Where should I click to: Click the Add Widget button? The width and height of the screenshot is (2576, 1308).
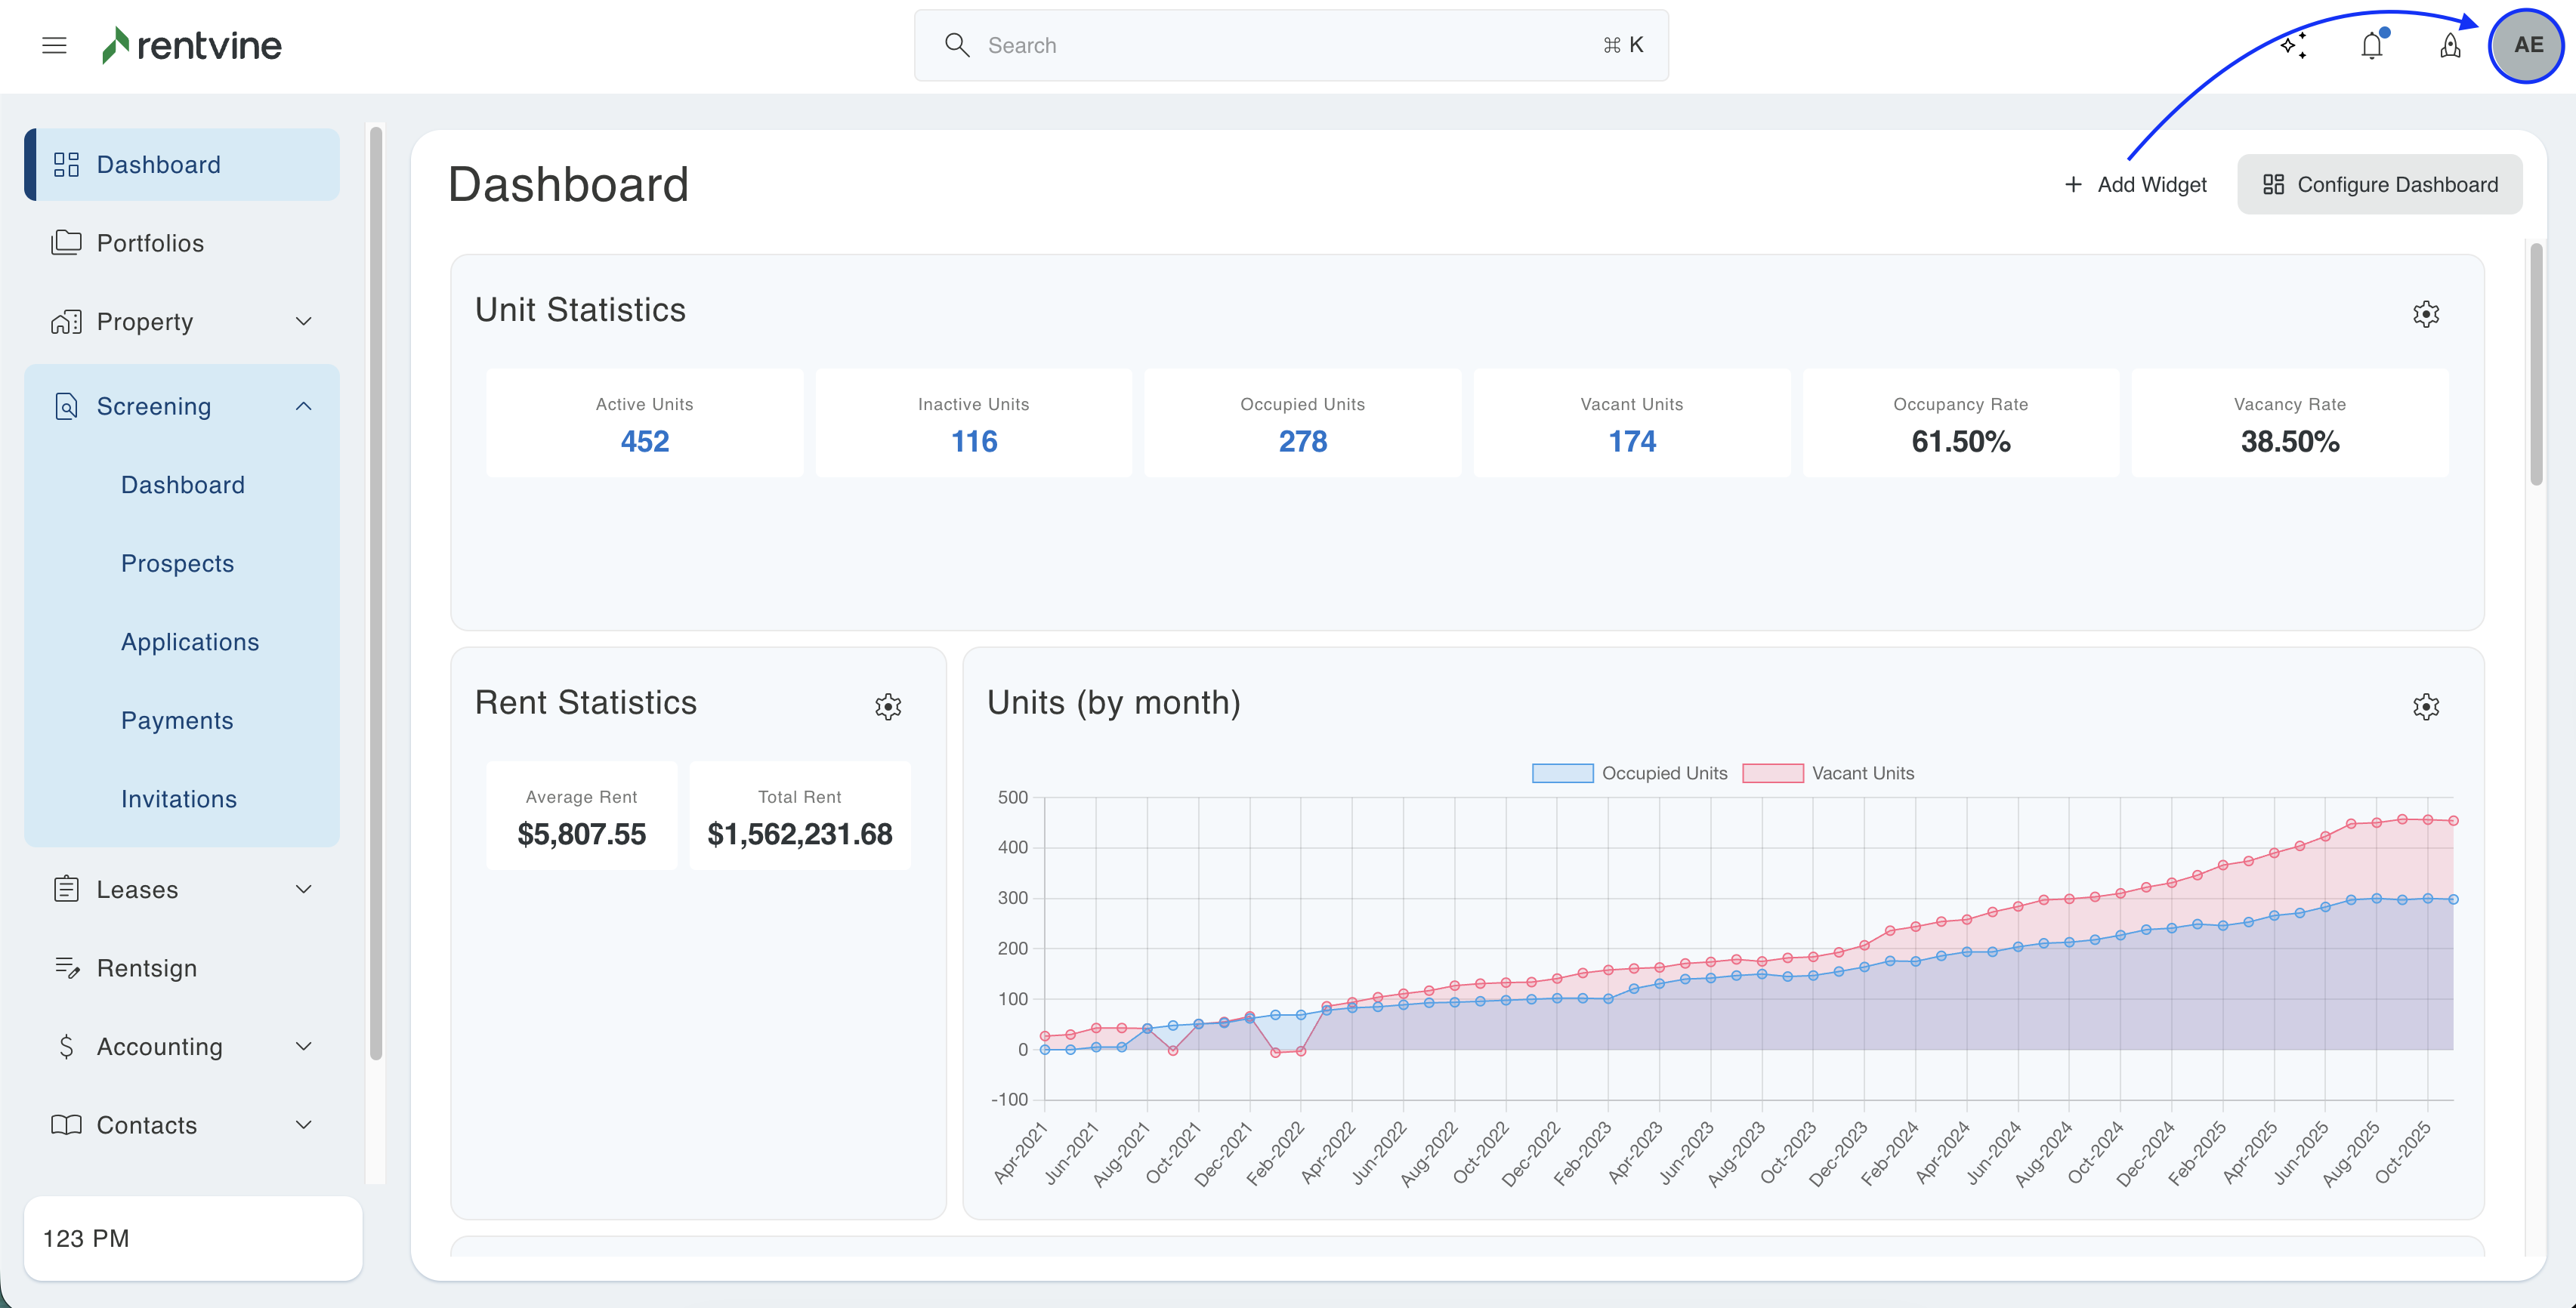pos(2135,184)
